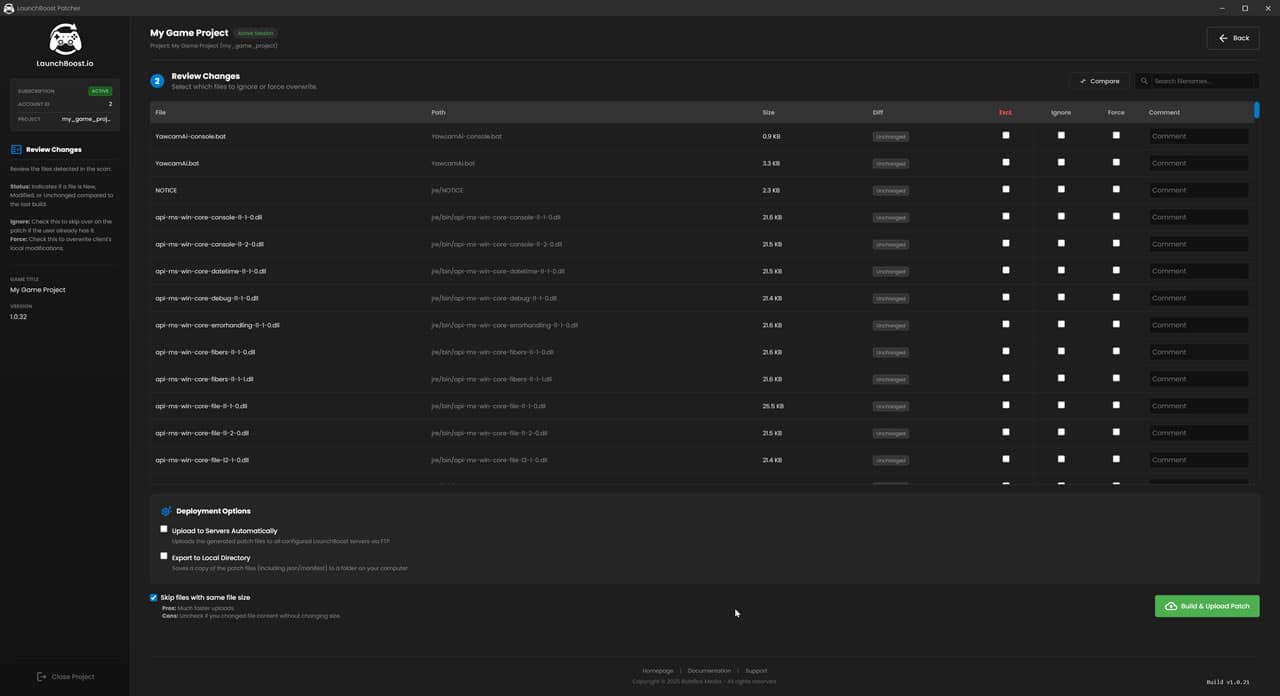Click the Close Project exit icon
This screenshot has width=1280, height=696.
tap(41, 677)
